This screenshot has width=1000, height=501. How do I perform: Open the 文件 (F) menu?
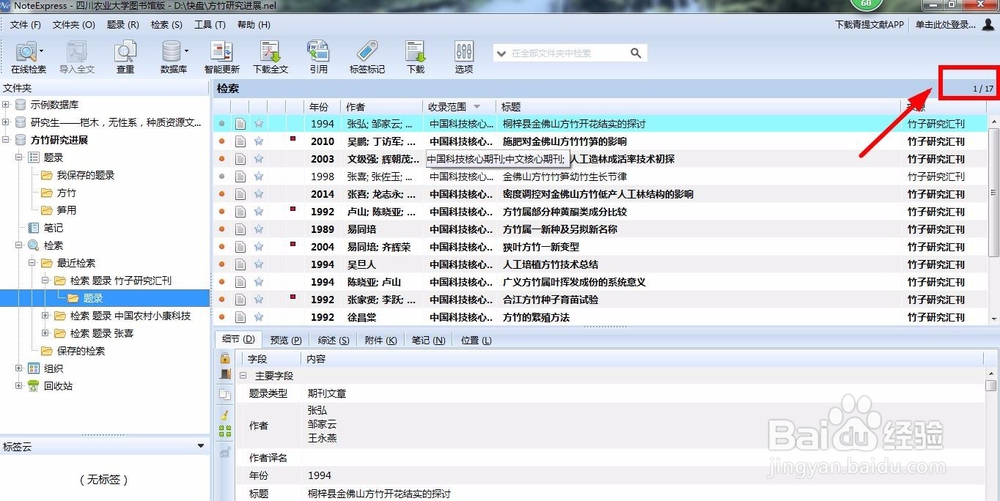26,25
